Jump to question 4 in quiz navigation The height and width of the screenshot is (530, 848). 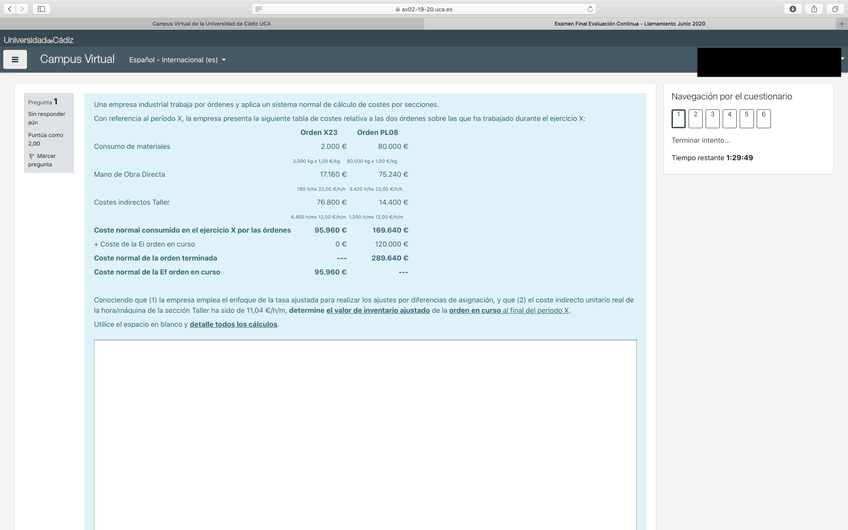(730, 119)
